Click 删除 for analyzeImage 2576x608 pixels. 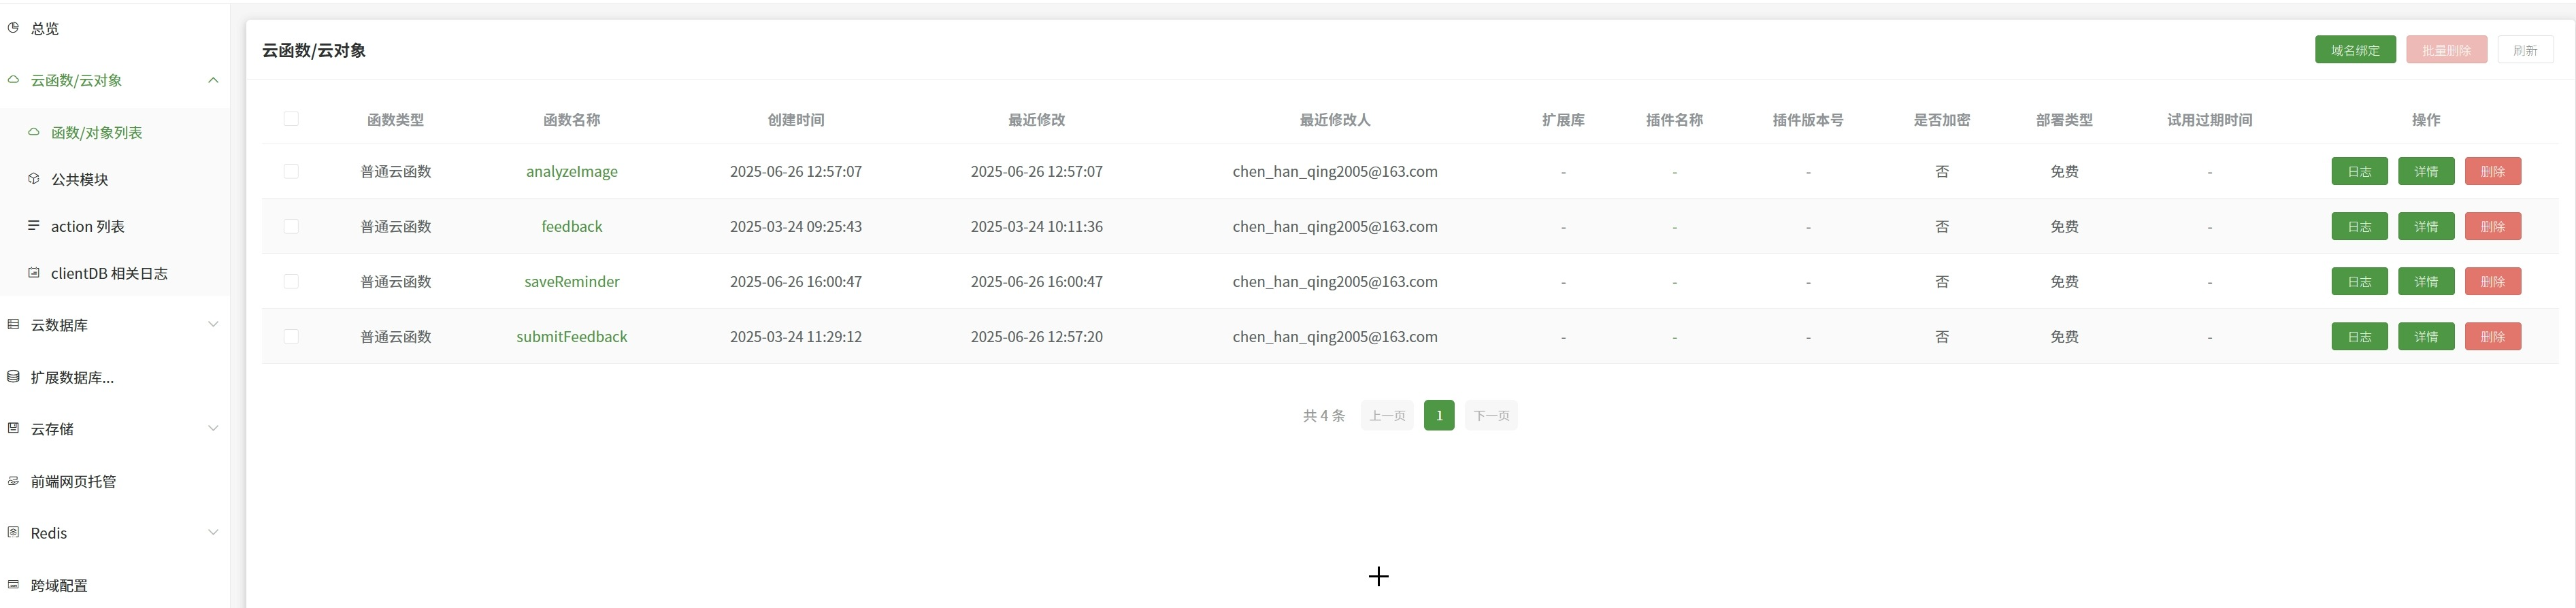2493,171
